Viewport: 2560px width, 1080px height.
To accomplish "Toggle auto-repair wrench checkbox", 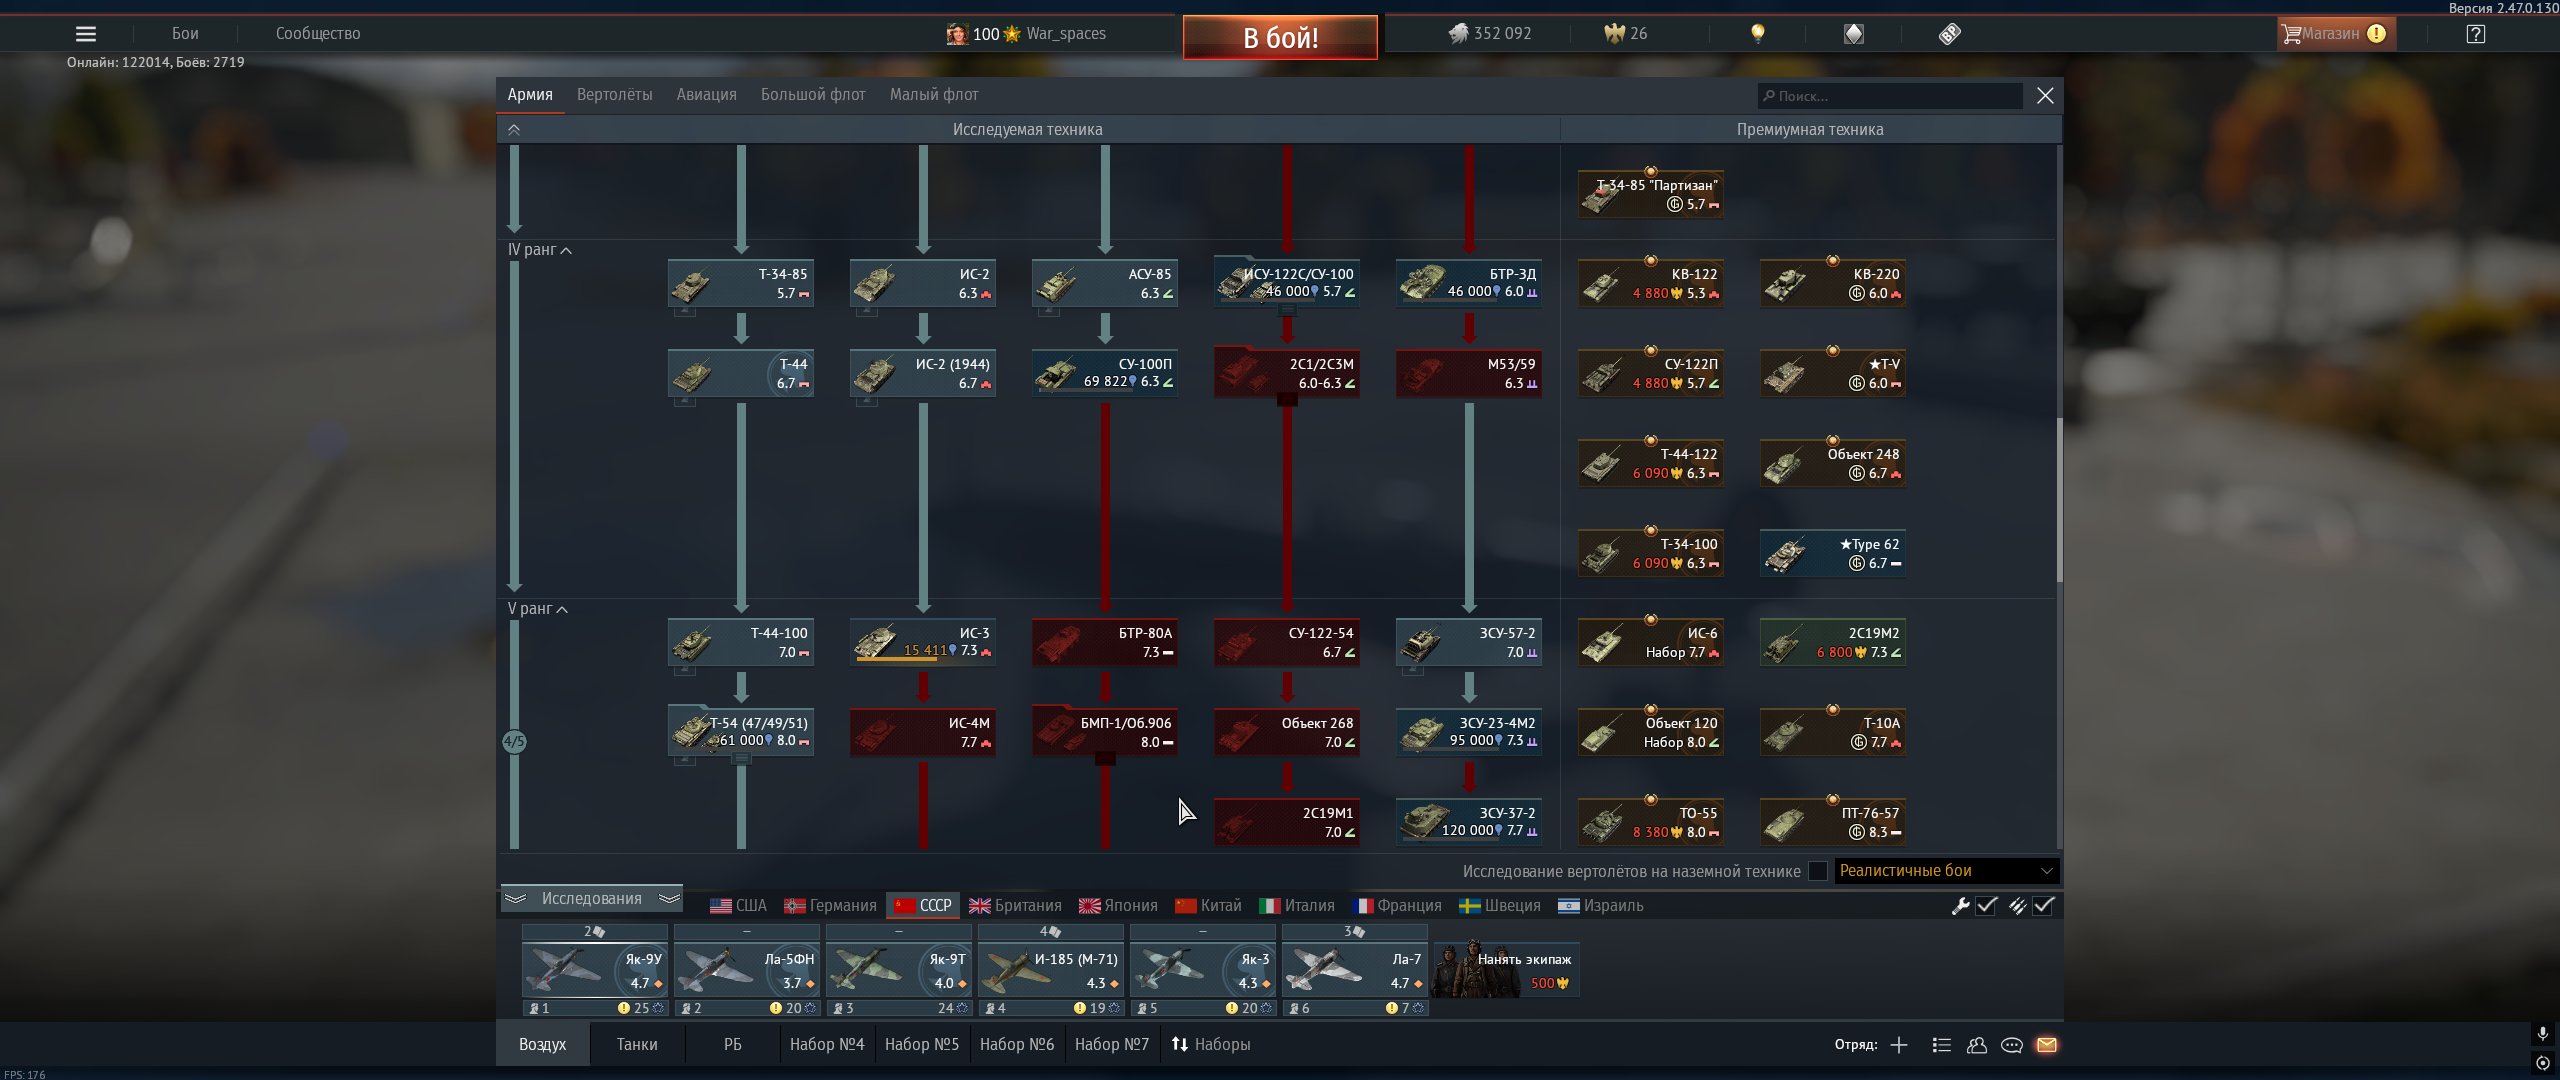I will [1986, 906].
